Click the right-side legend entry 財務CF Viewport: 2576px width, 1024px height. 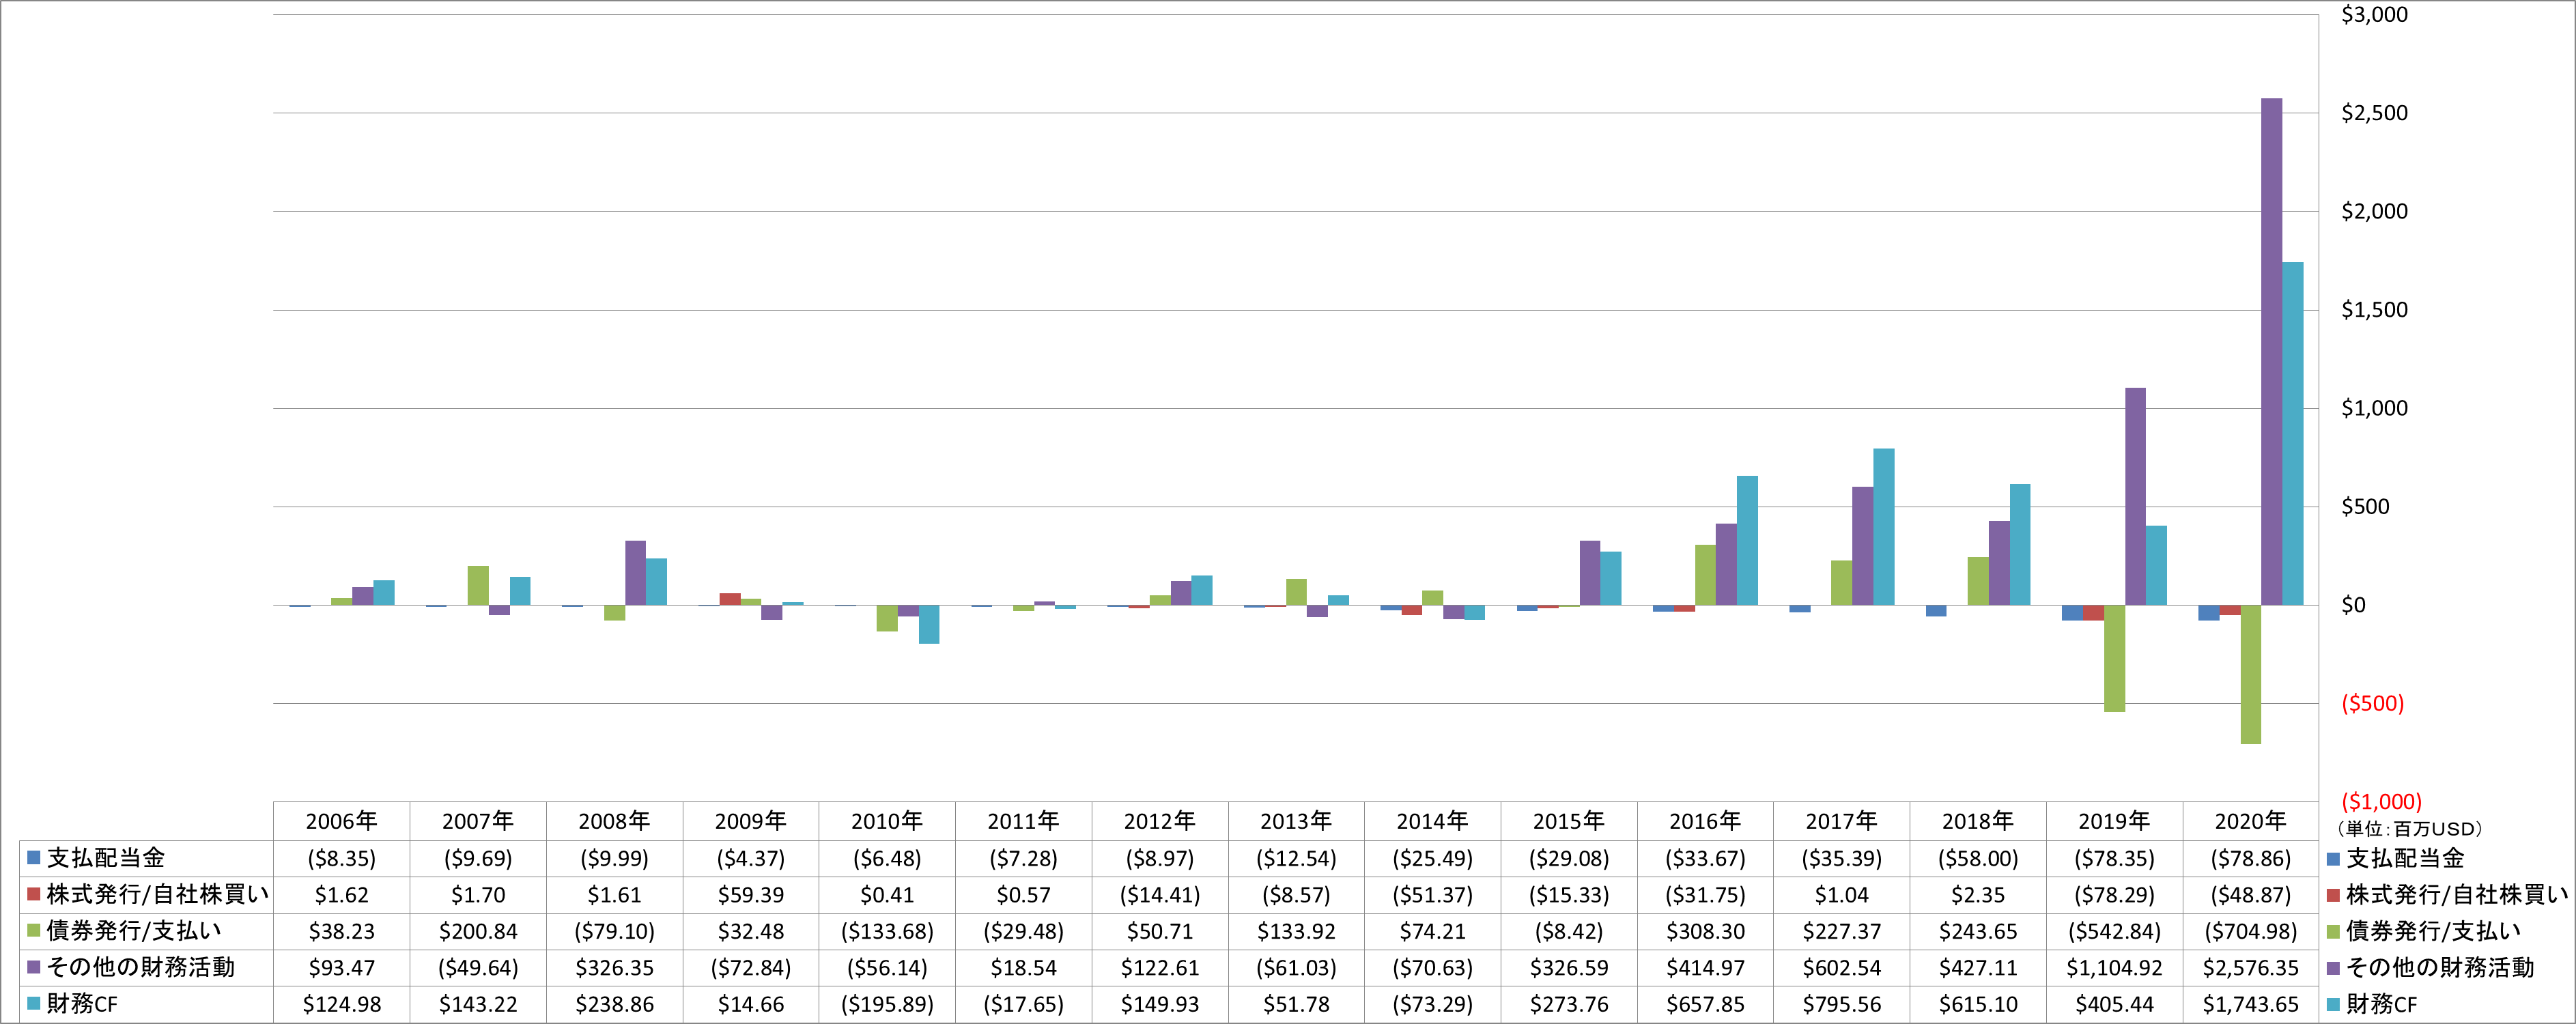[x=2372, y=1004]
